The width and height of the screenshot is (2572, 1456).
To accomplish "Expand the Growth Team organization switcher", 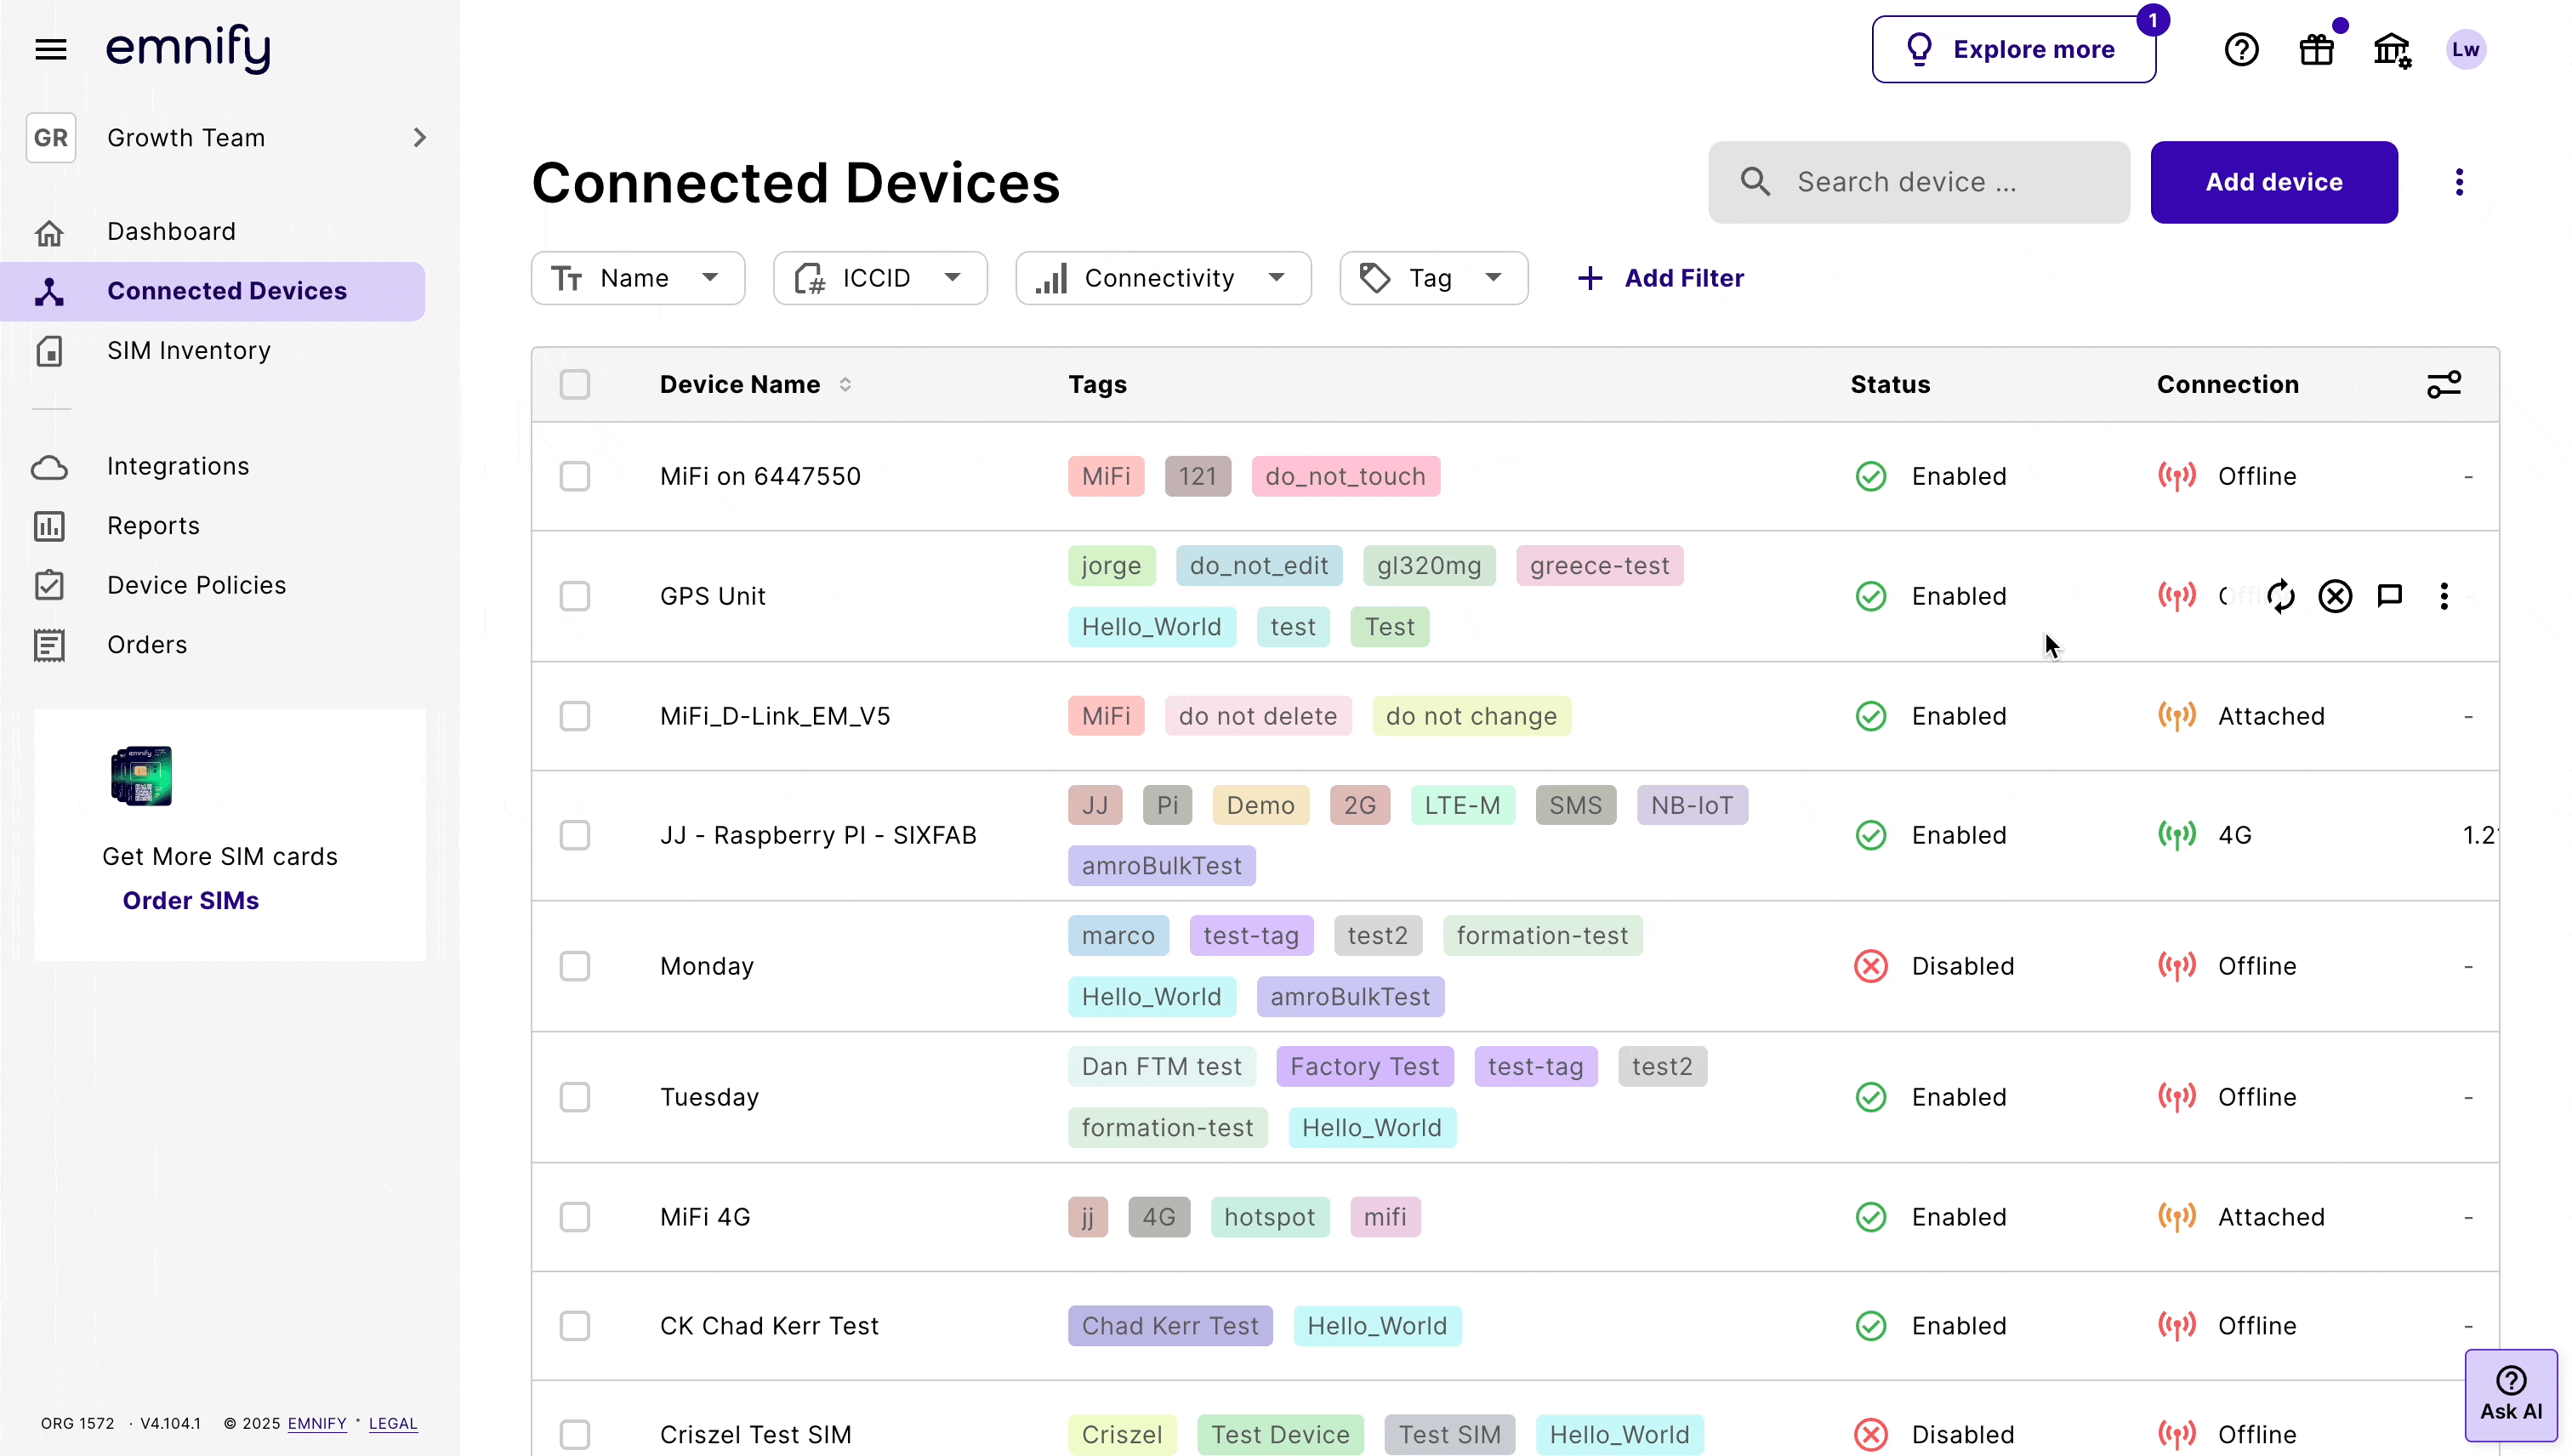I will [x=228, y=138].
